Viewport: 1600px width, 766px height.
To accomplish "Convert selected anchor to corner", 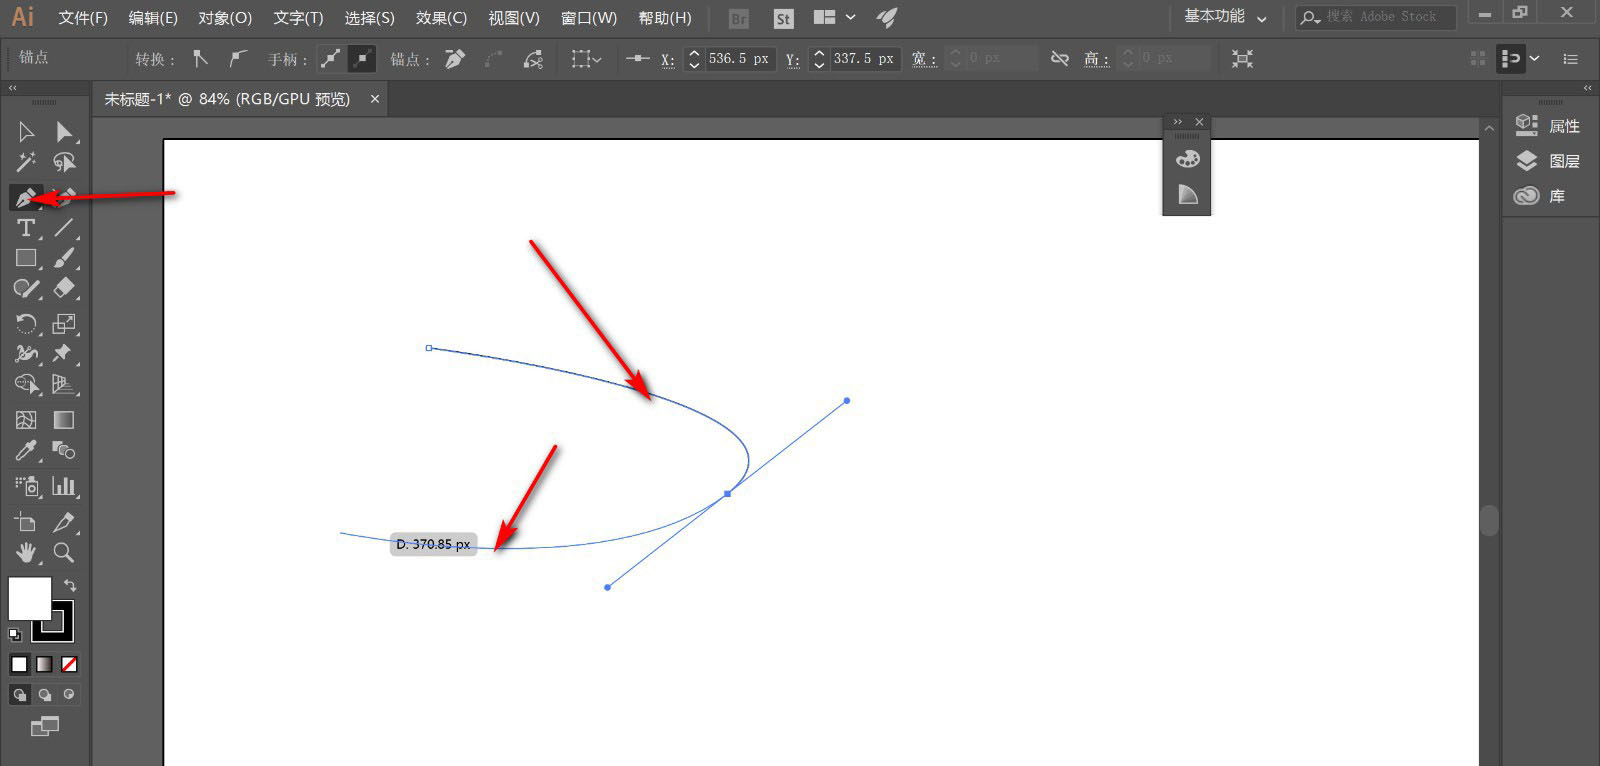I will click(x=201, y=58).
